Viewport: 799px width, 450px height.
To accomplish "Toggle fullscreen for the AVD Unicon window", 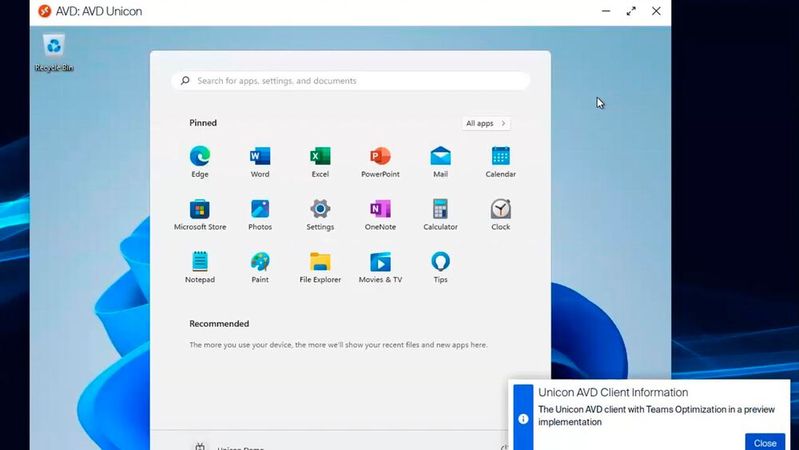I will 631,11.
